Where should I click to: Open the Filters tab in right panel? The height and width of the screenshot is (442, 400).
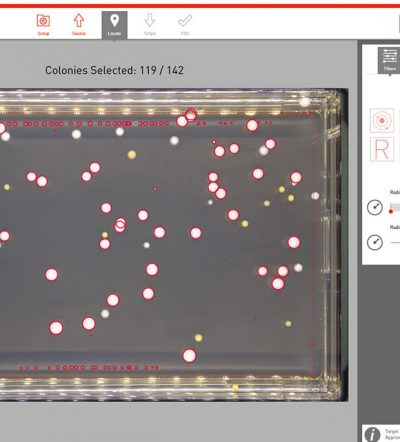[389, 60]
